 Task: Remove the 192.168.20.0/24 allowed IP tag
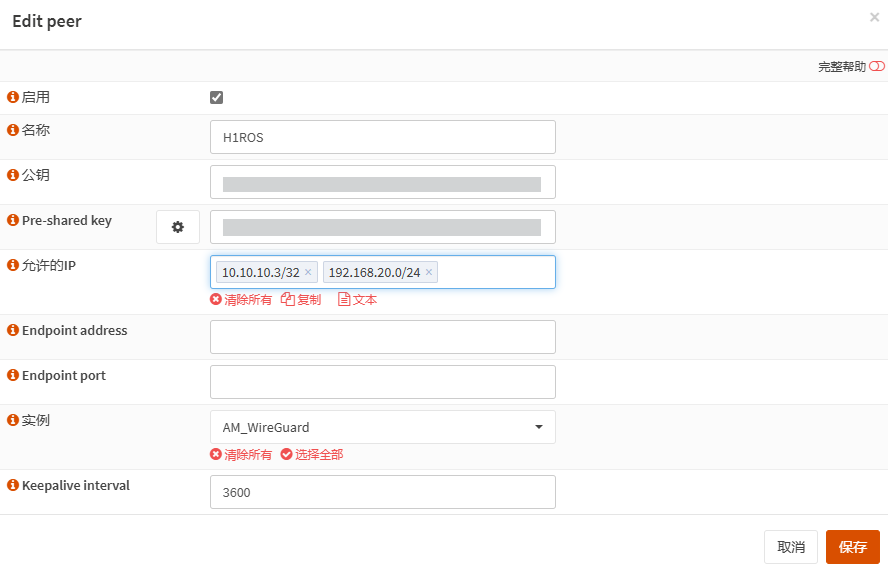pyautogui.click(x=429, y=272)
